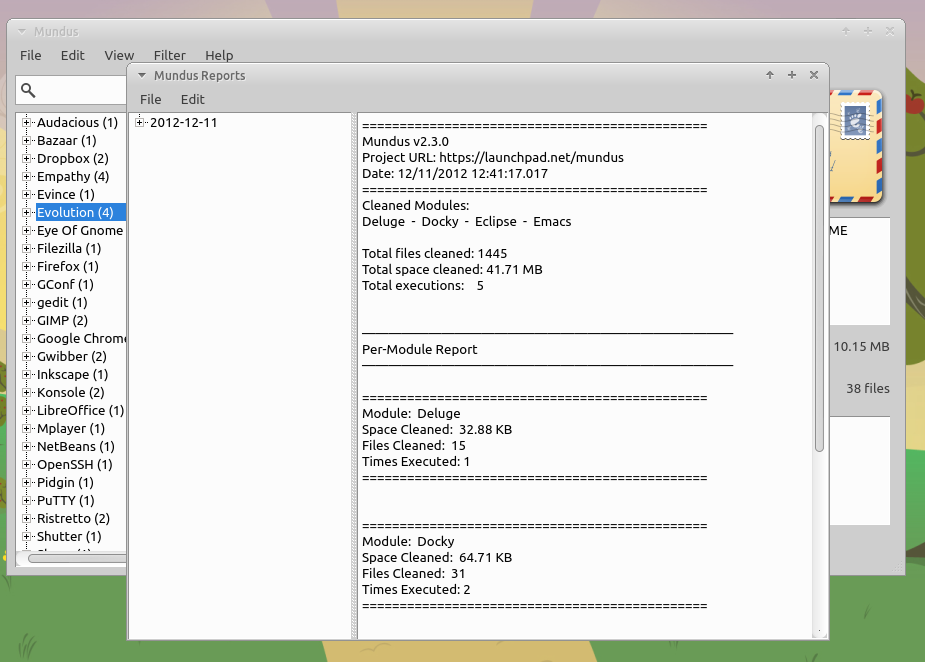The image size is (925, 662).
Task: Select Gwibber (2) in the module list
Action: point(72,356)
